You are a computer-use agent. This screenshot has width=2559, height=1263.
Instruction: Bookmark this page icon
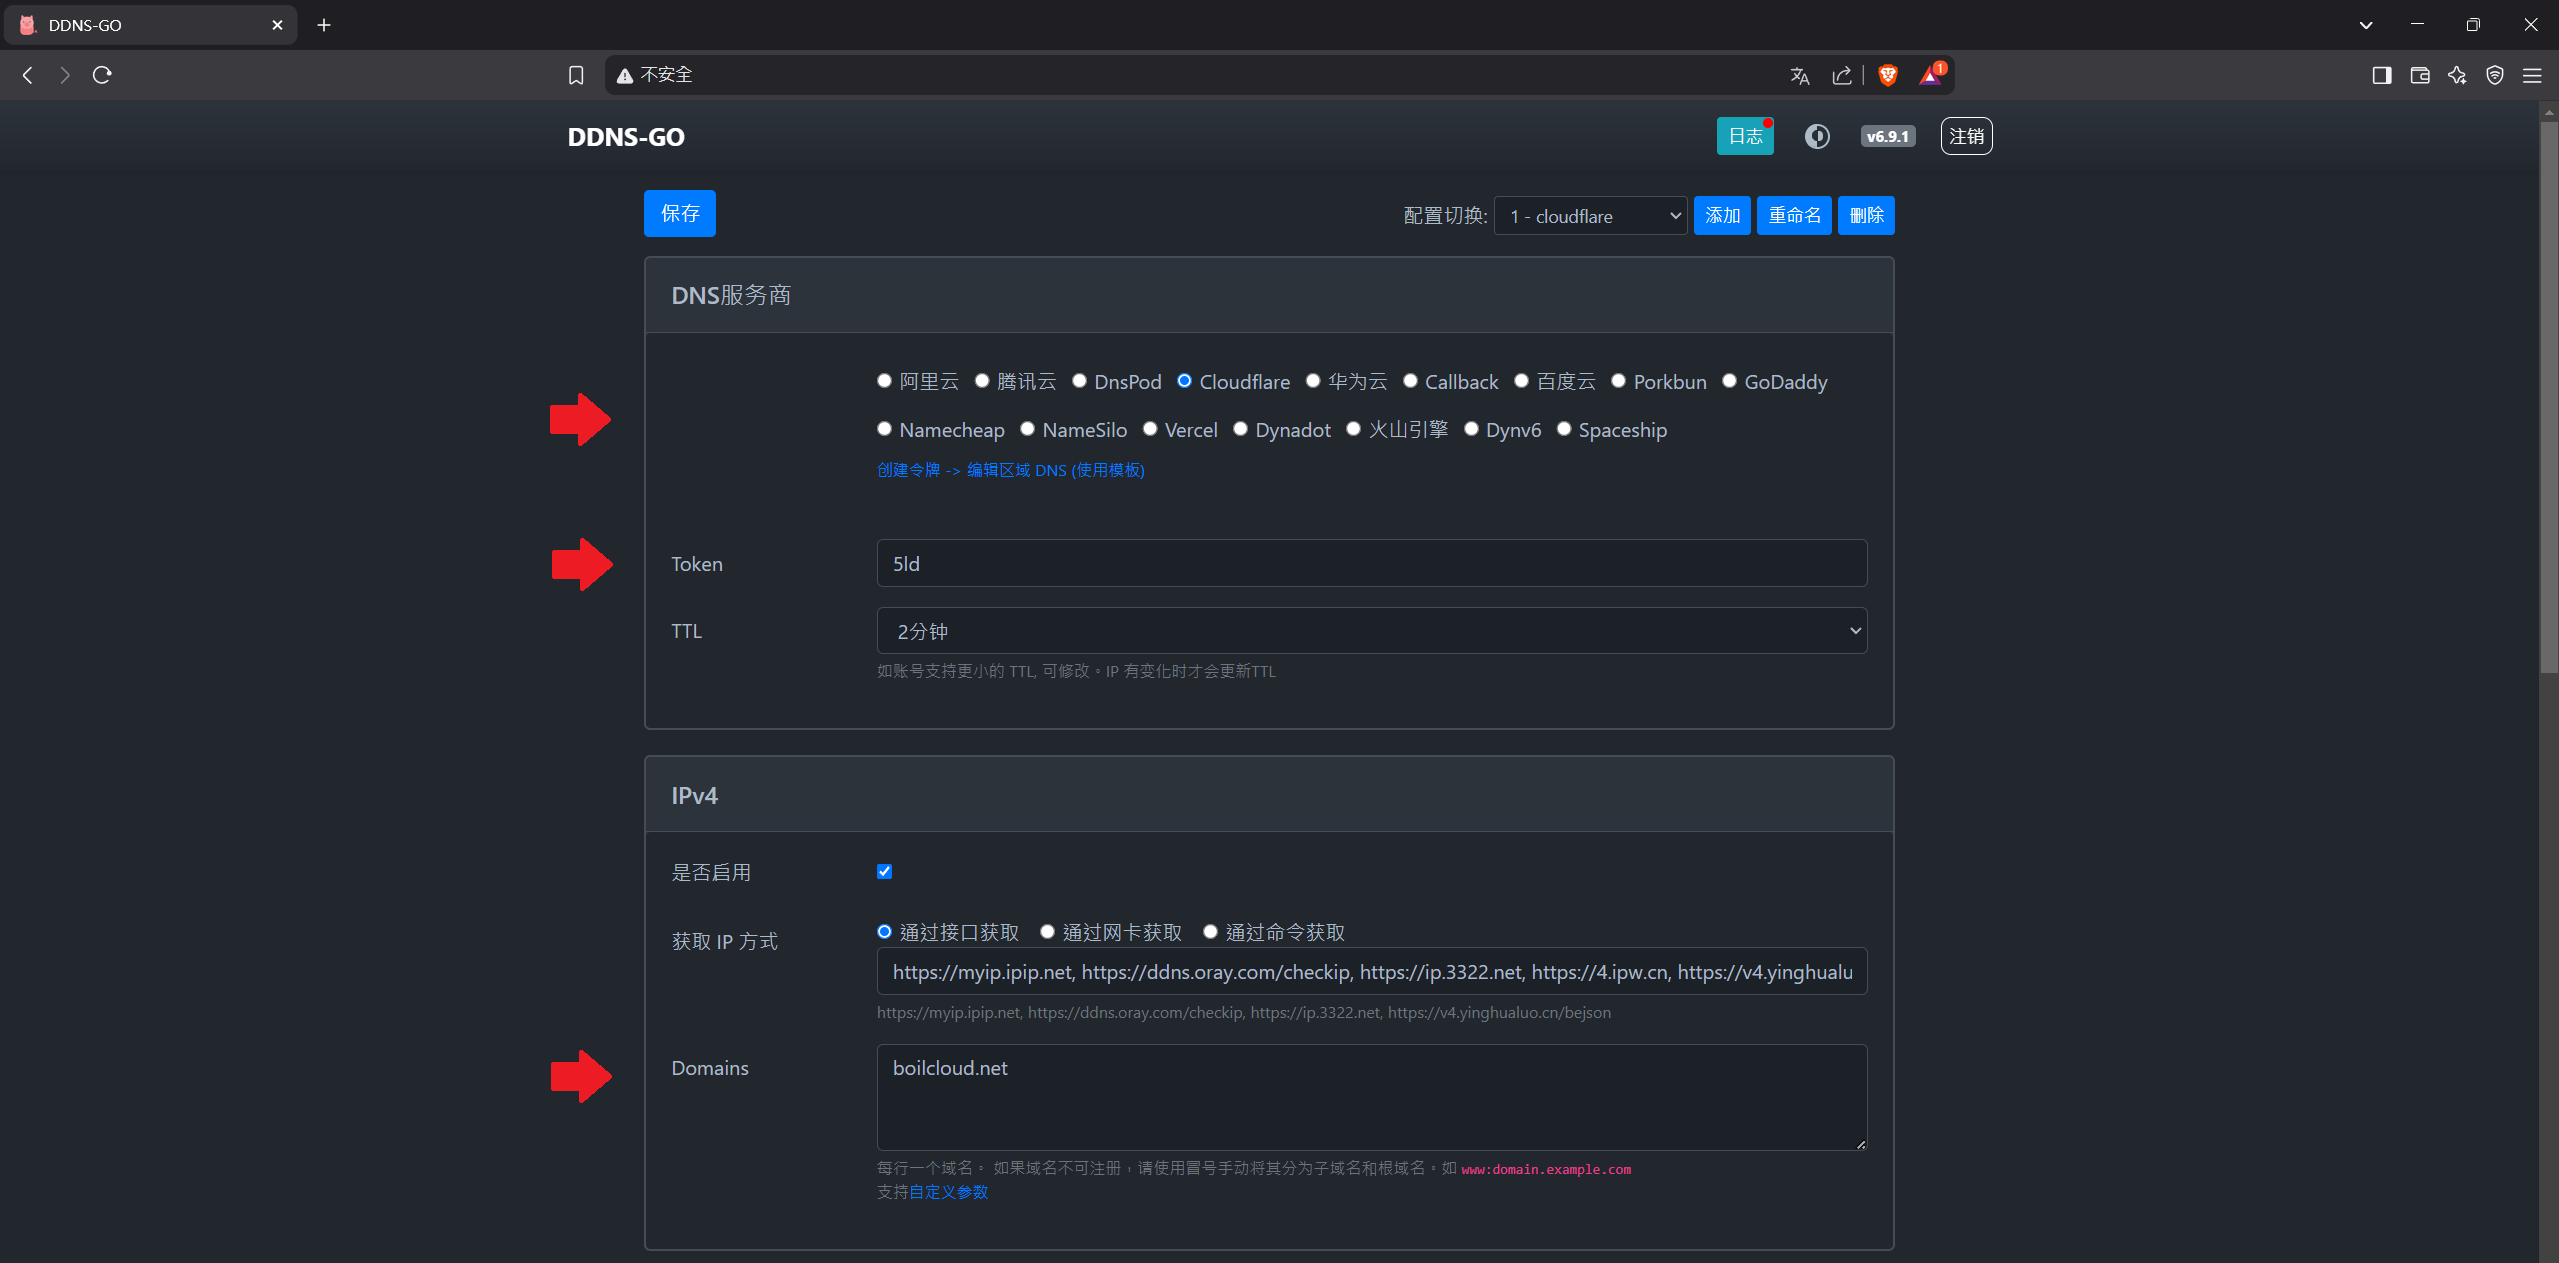tap(576, 75)
